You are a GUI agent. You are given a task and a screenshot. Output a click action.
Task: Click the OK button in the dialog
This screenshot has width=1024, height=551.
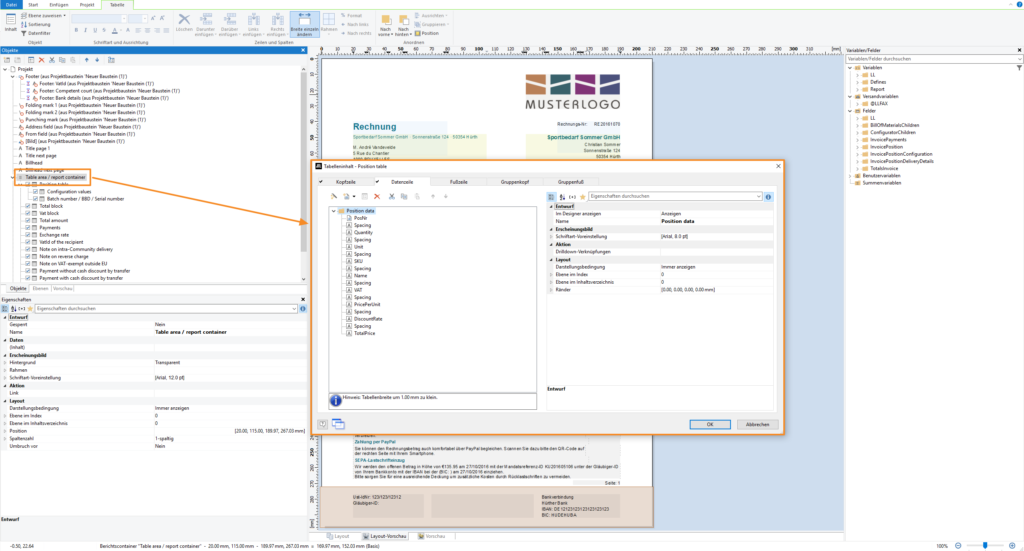[x=708, y=424]
